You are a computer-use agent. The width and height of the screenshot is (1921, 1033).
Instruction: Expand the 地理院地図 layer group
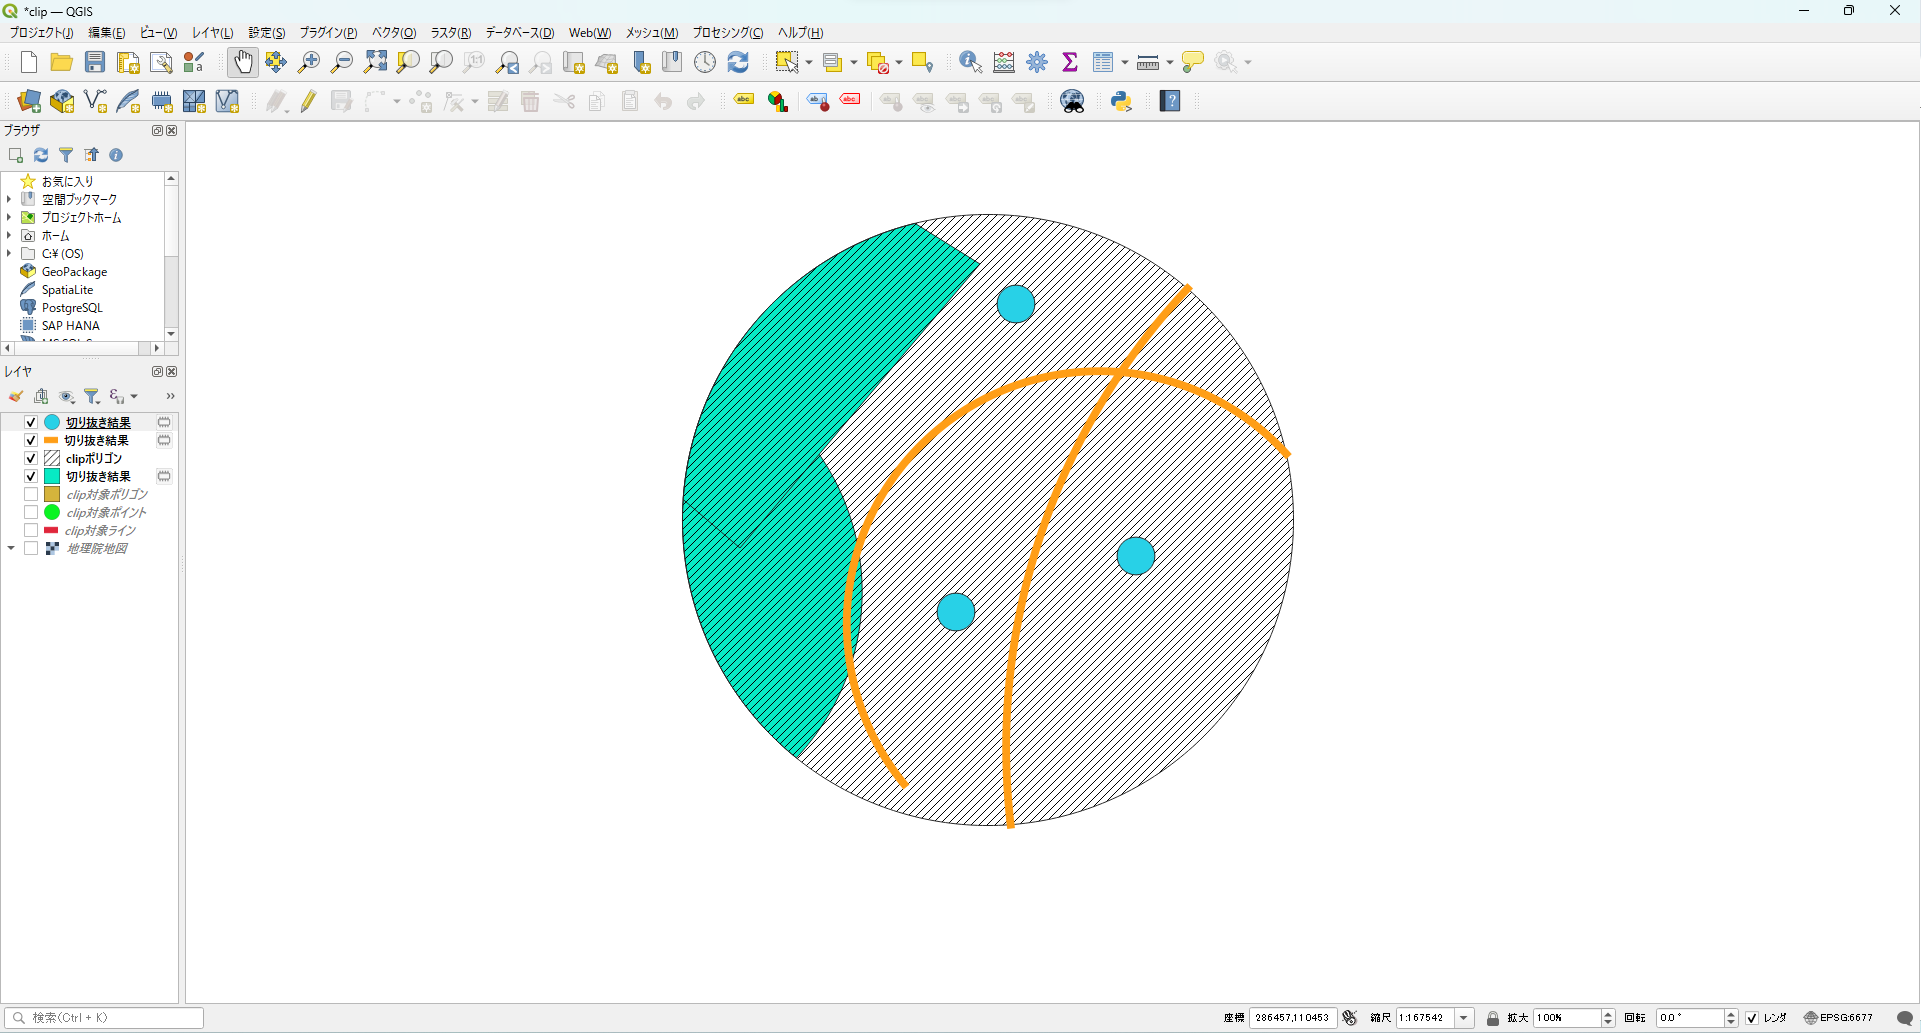pyautogui.click(x=11, y=548)
